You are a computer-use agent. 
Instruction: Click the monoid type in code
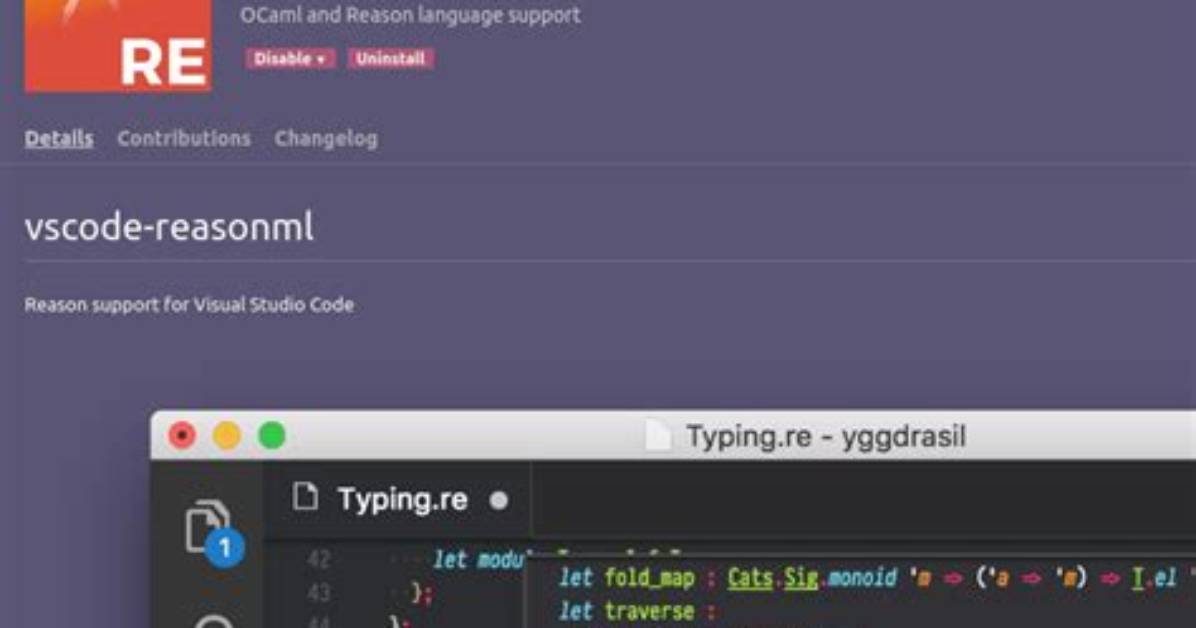862,578
